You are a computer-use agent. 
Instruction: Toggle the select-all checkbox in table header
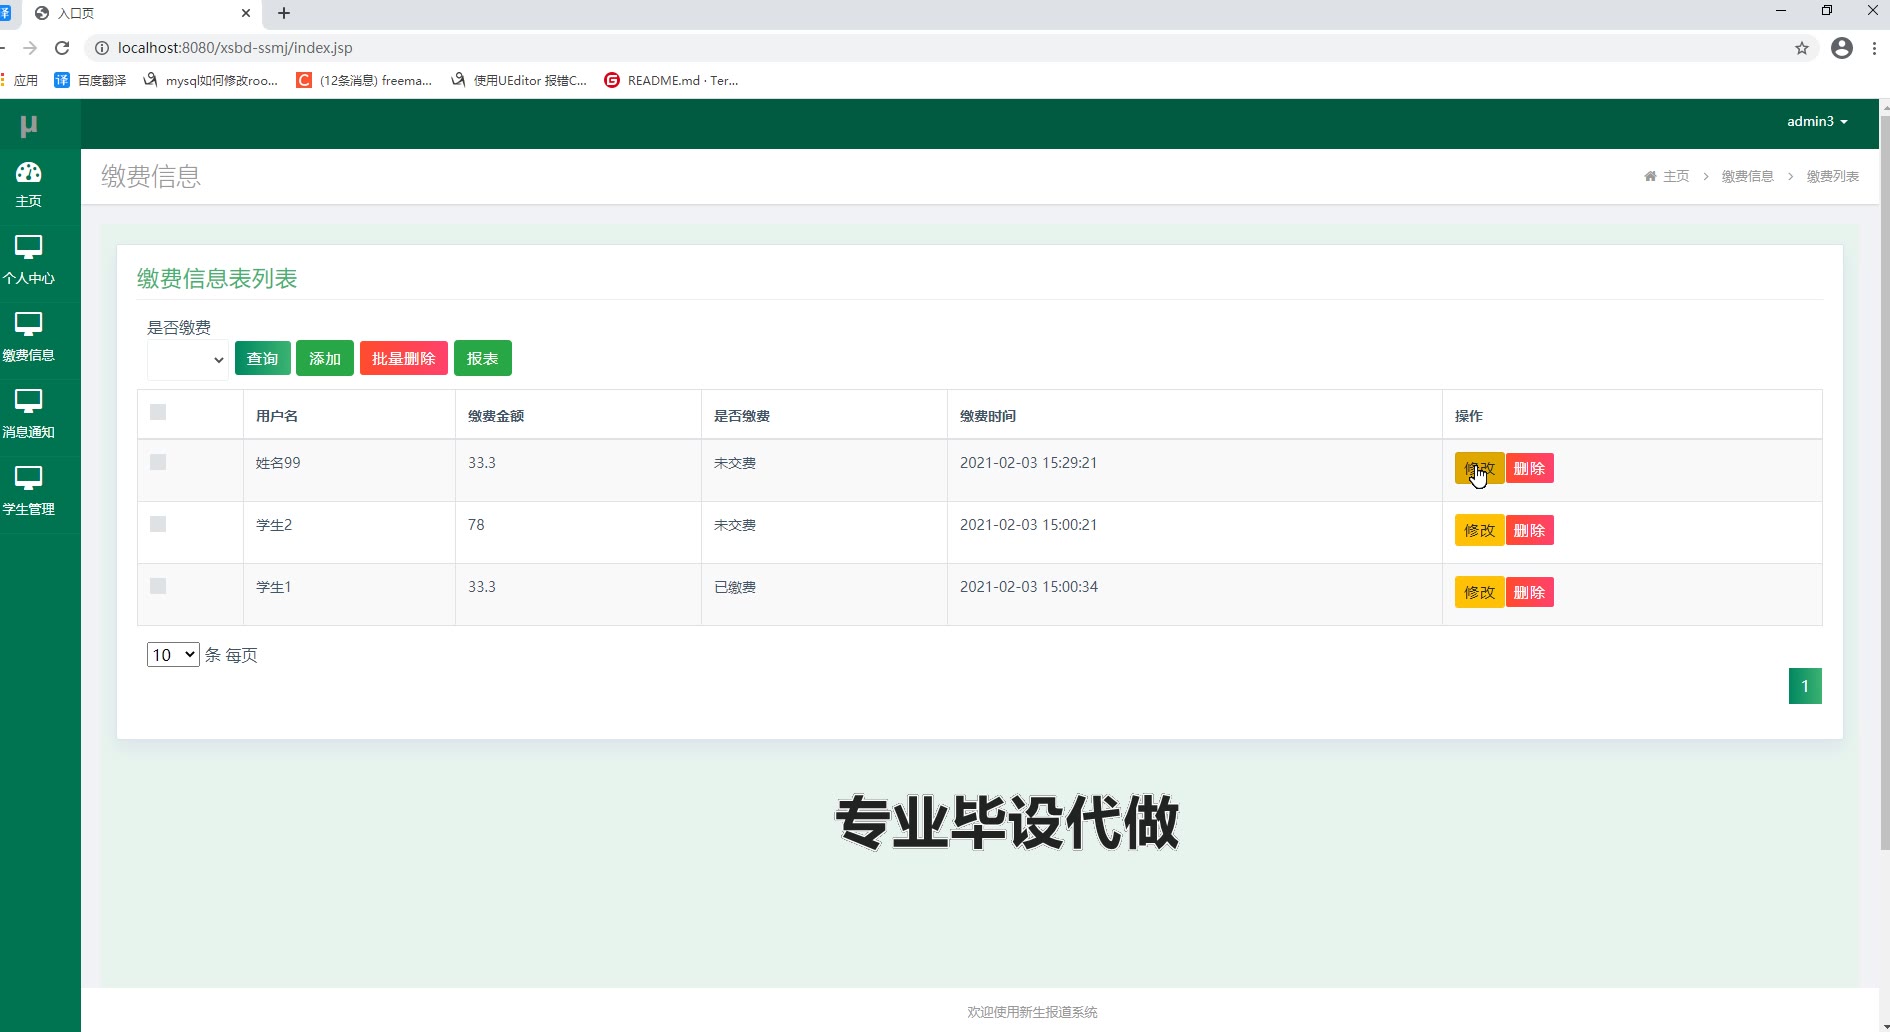point(158,412)
